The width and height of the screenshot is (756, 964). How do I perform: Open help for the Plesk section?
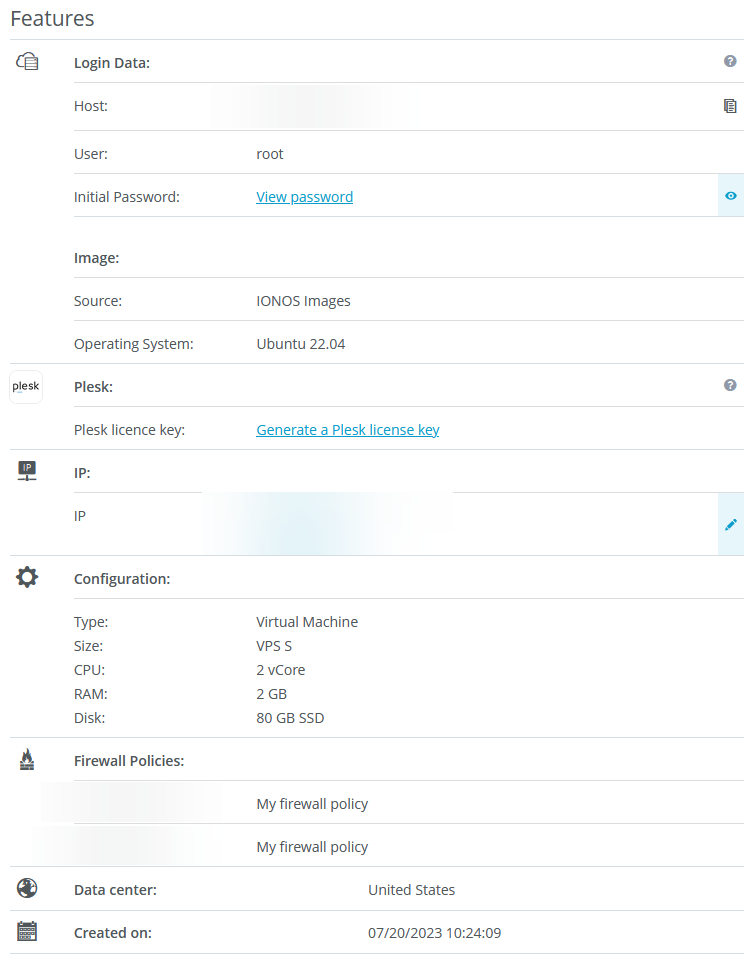730,385
